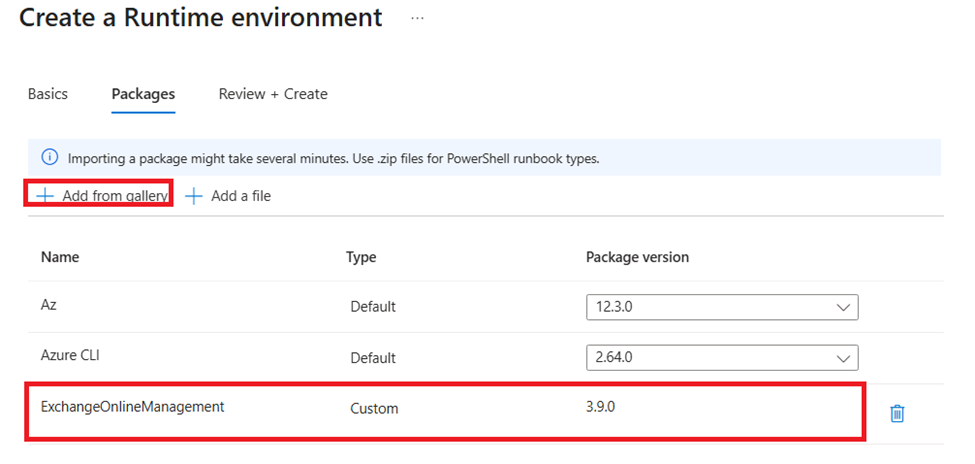Click the Package version column header
Image resolution: width=975 pixels, height=464 pixels.
click(637, 257)
